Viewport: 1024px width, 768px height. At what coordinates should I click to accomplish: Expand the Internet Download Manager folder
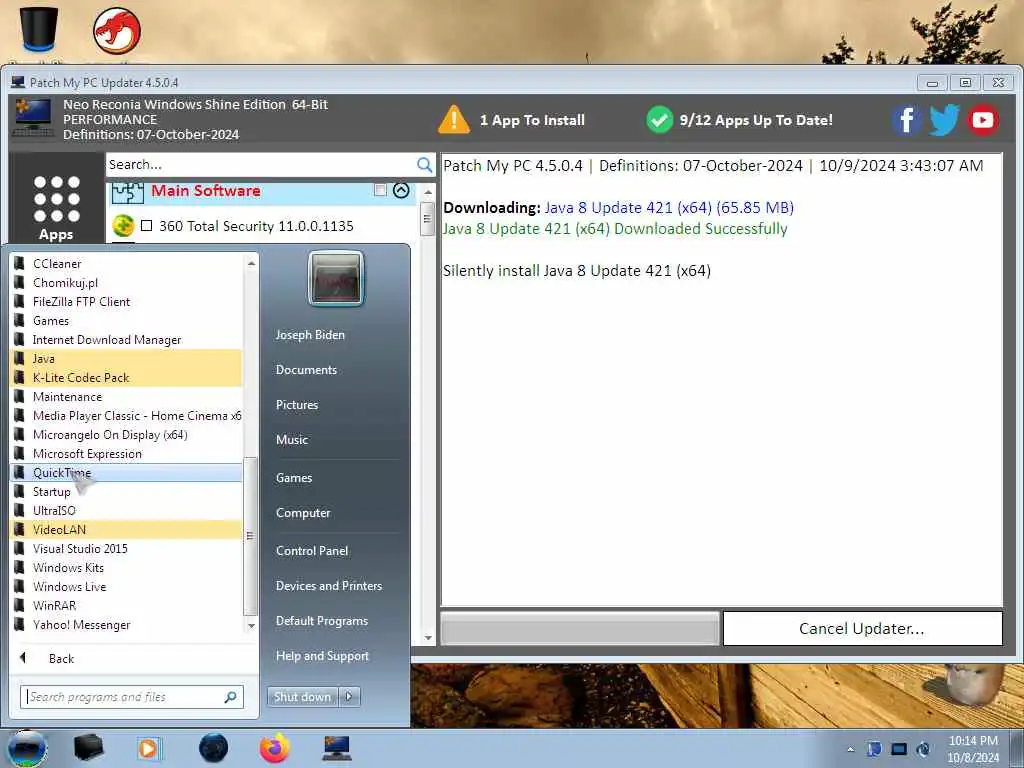[x=127, y=340]
